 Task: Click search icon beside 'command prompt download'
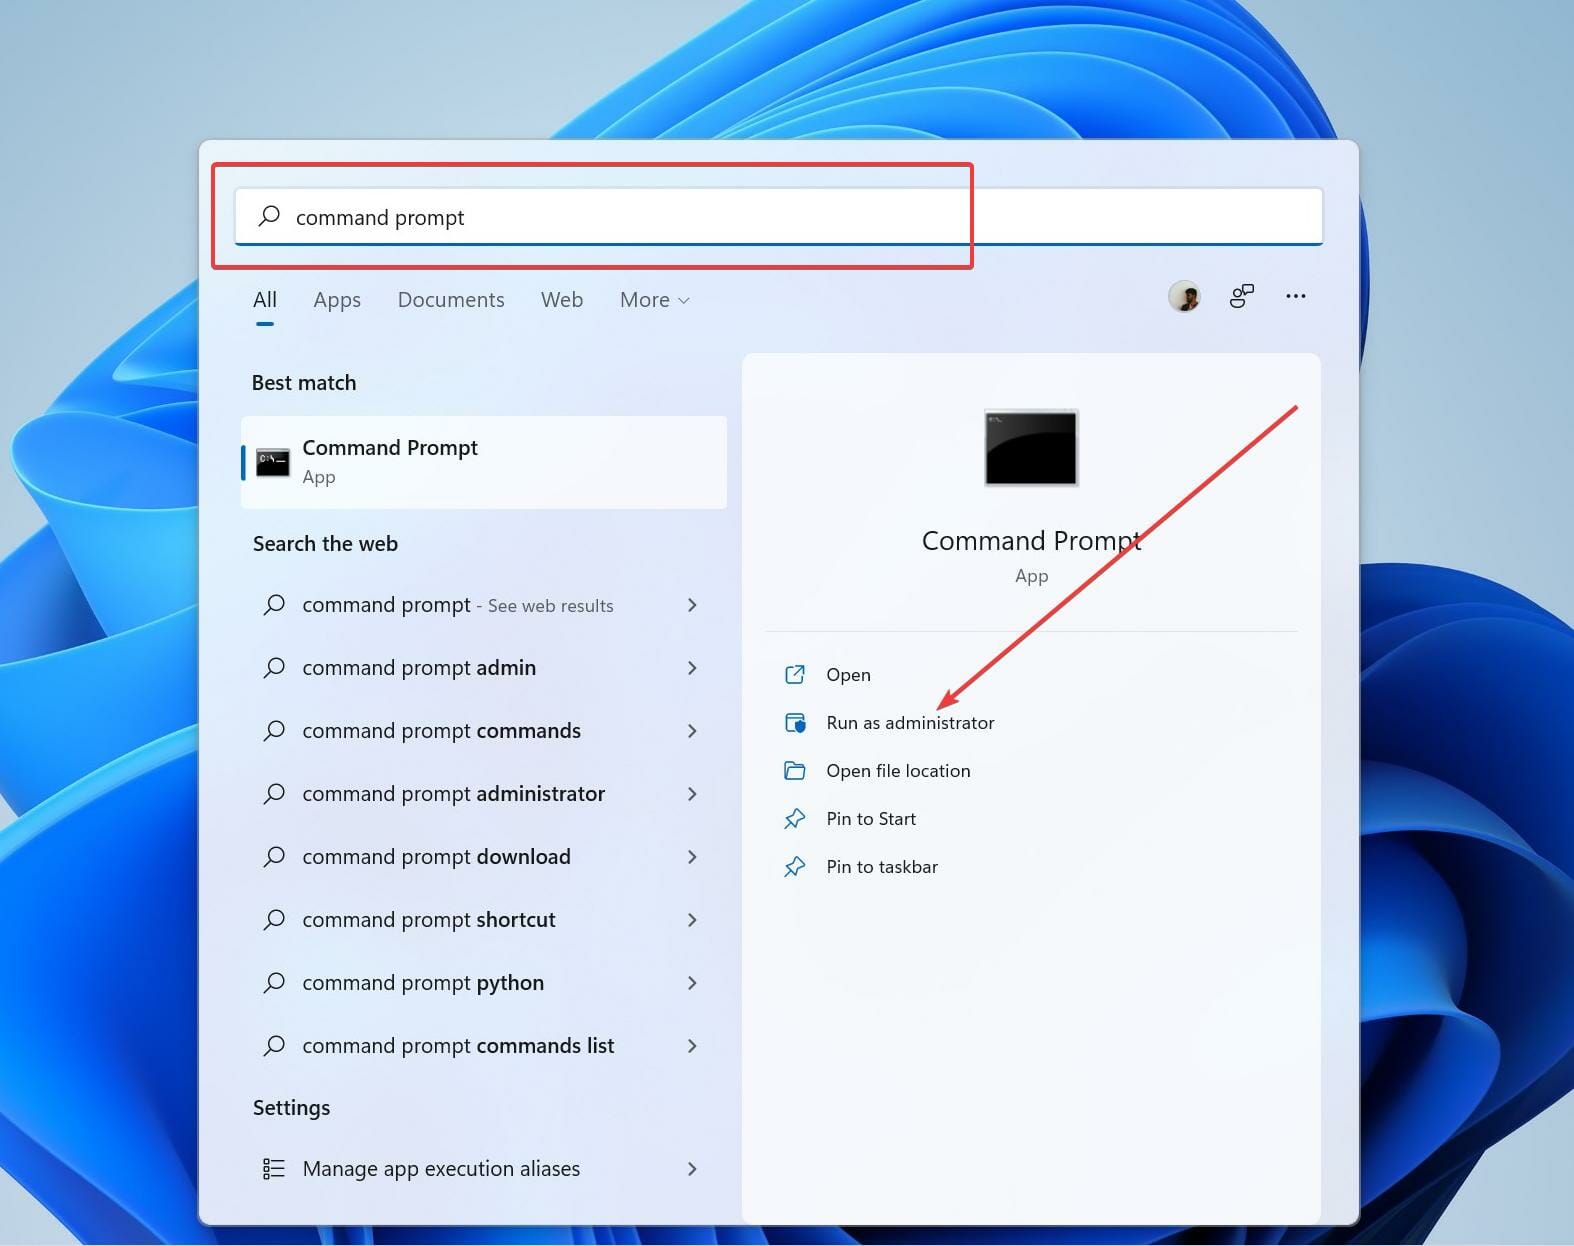[274, 857]
